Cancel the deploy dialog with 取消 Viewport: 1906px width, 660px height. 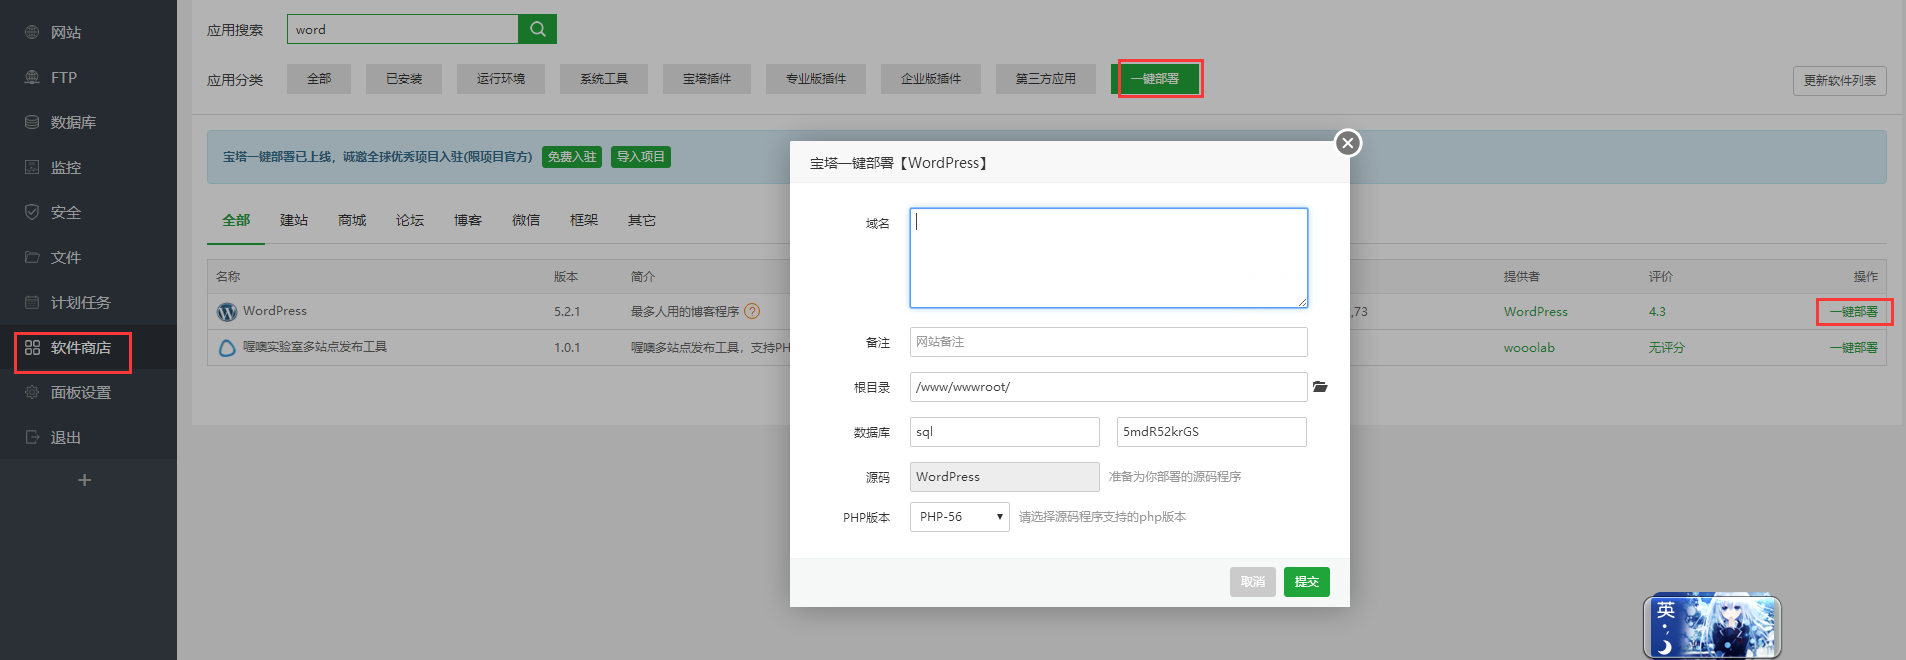pos(1253,582)
